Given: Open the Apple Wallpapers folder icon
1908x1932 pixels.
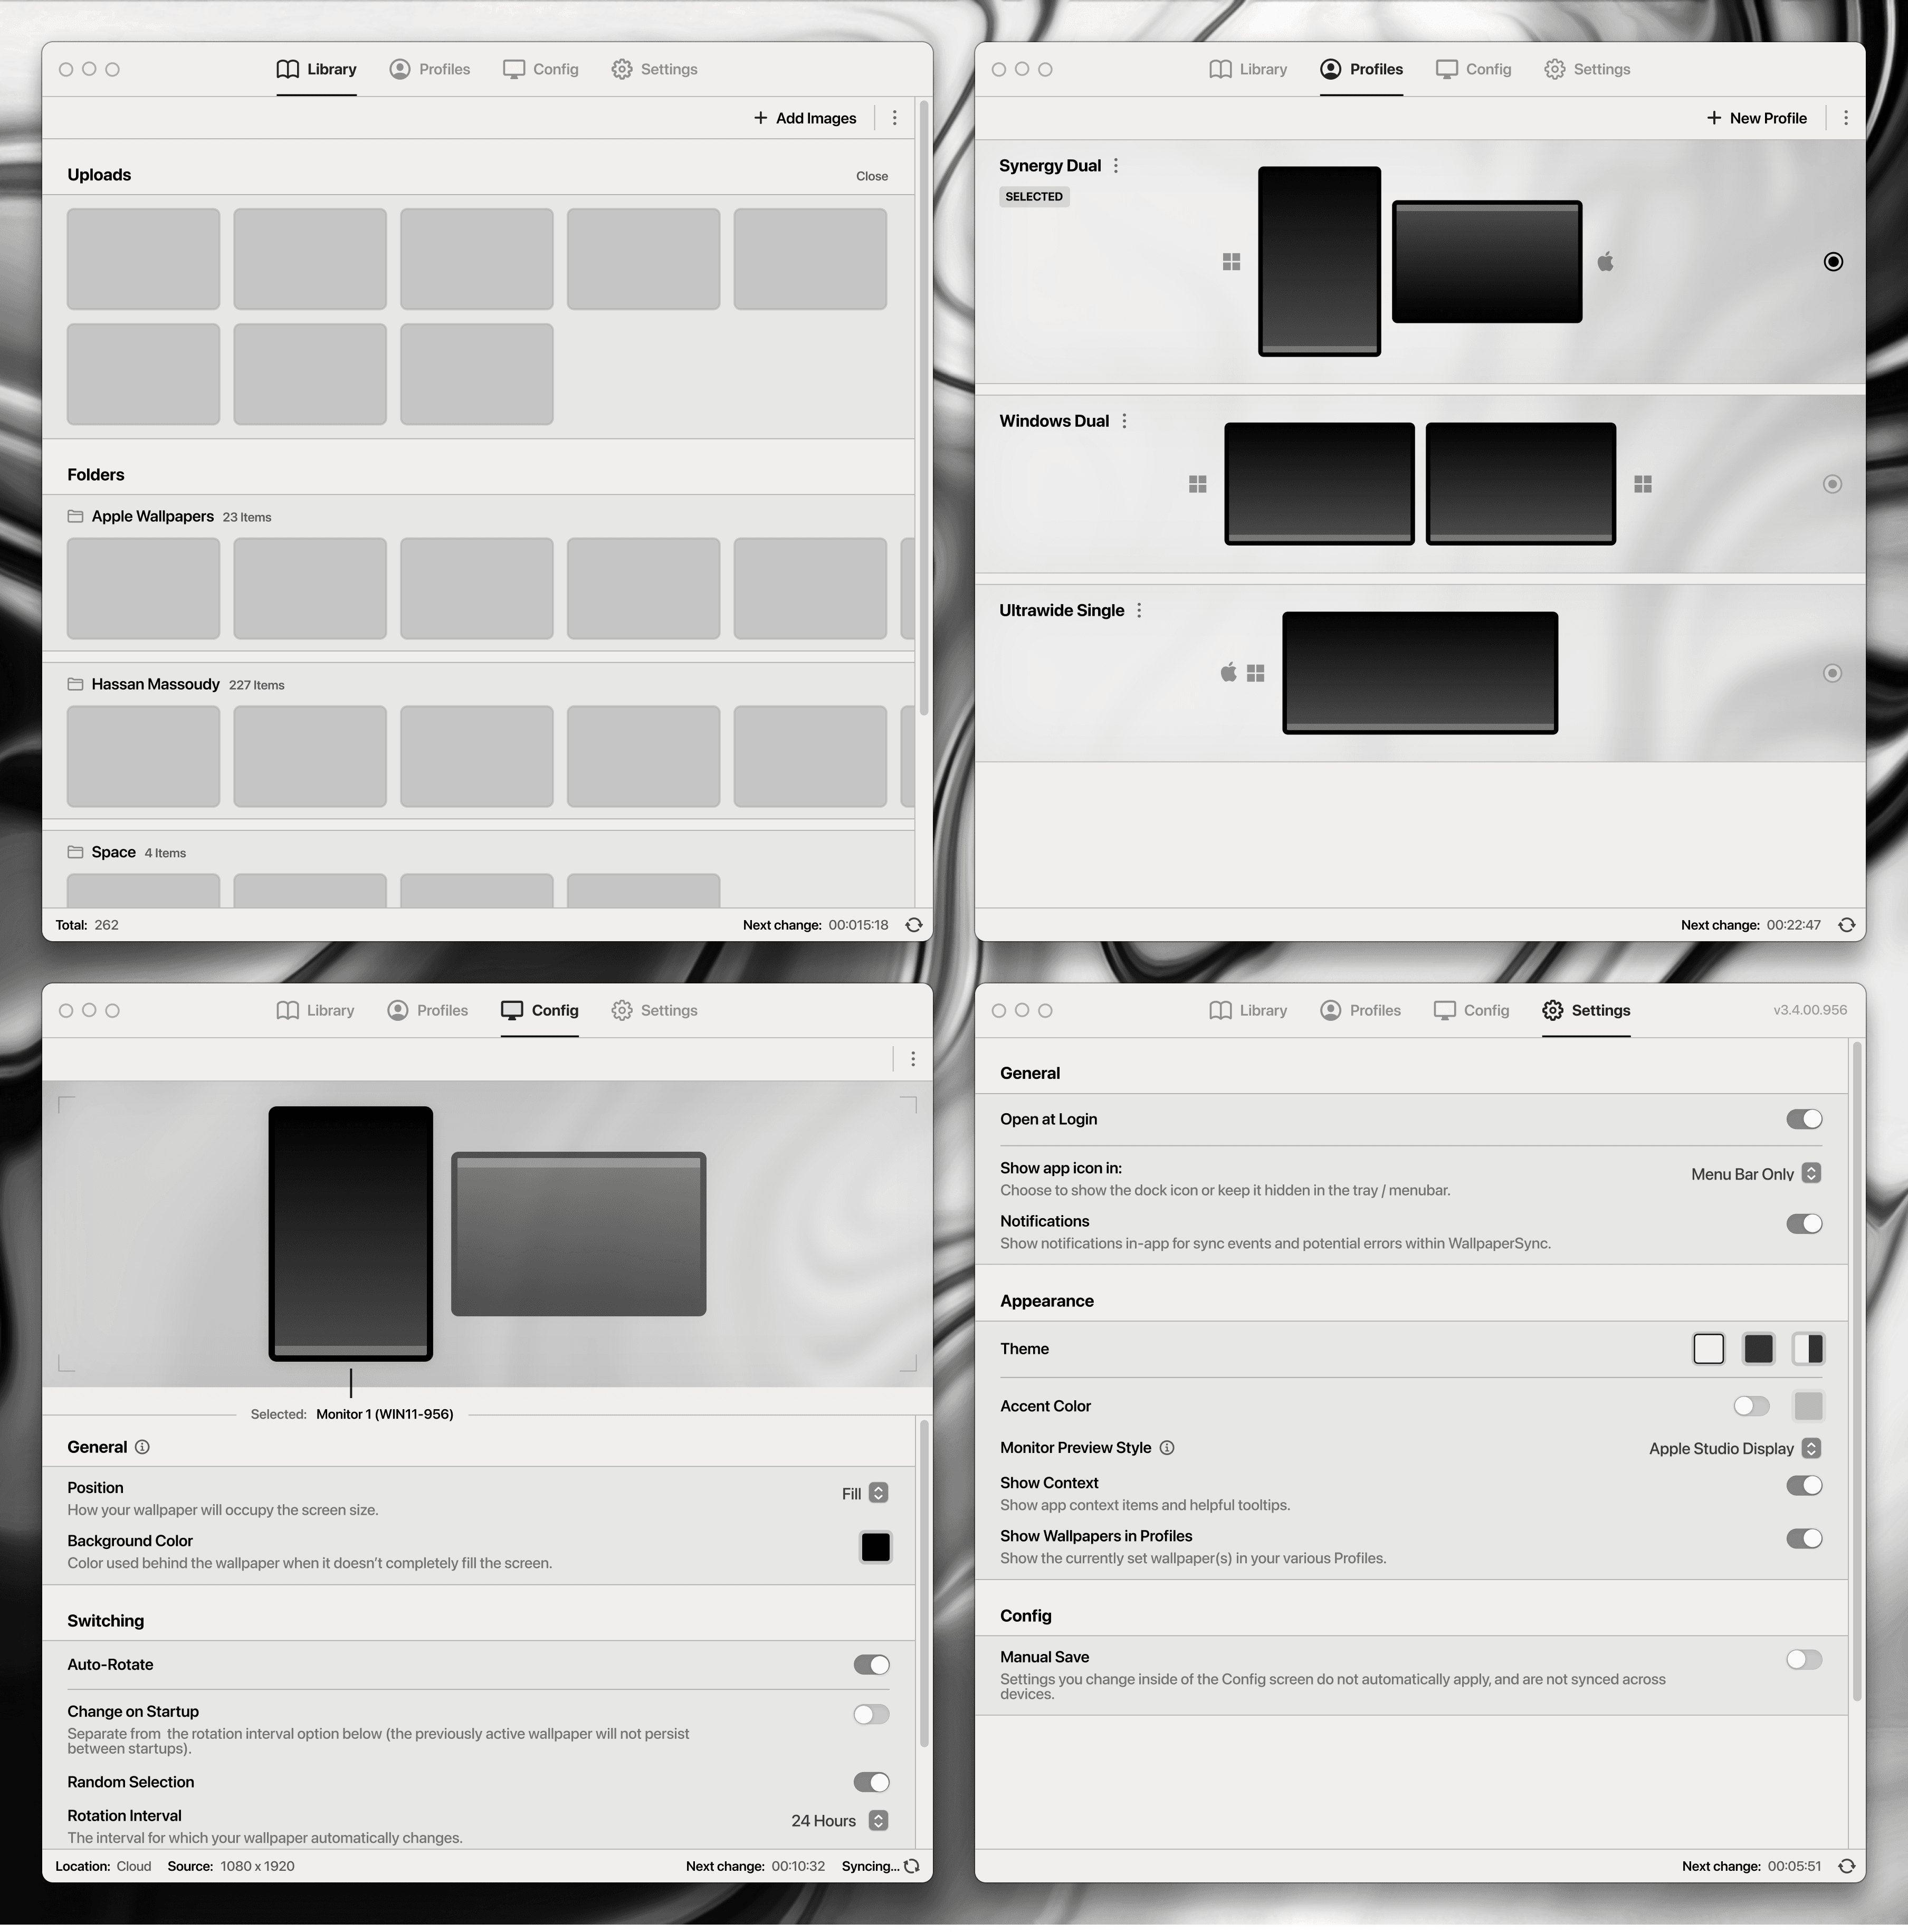Looking at the screenshot, I should click(76, 516).
